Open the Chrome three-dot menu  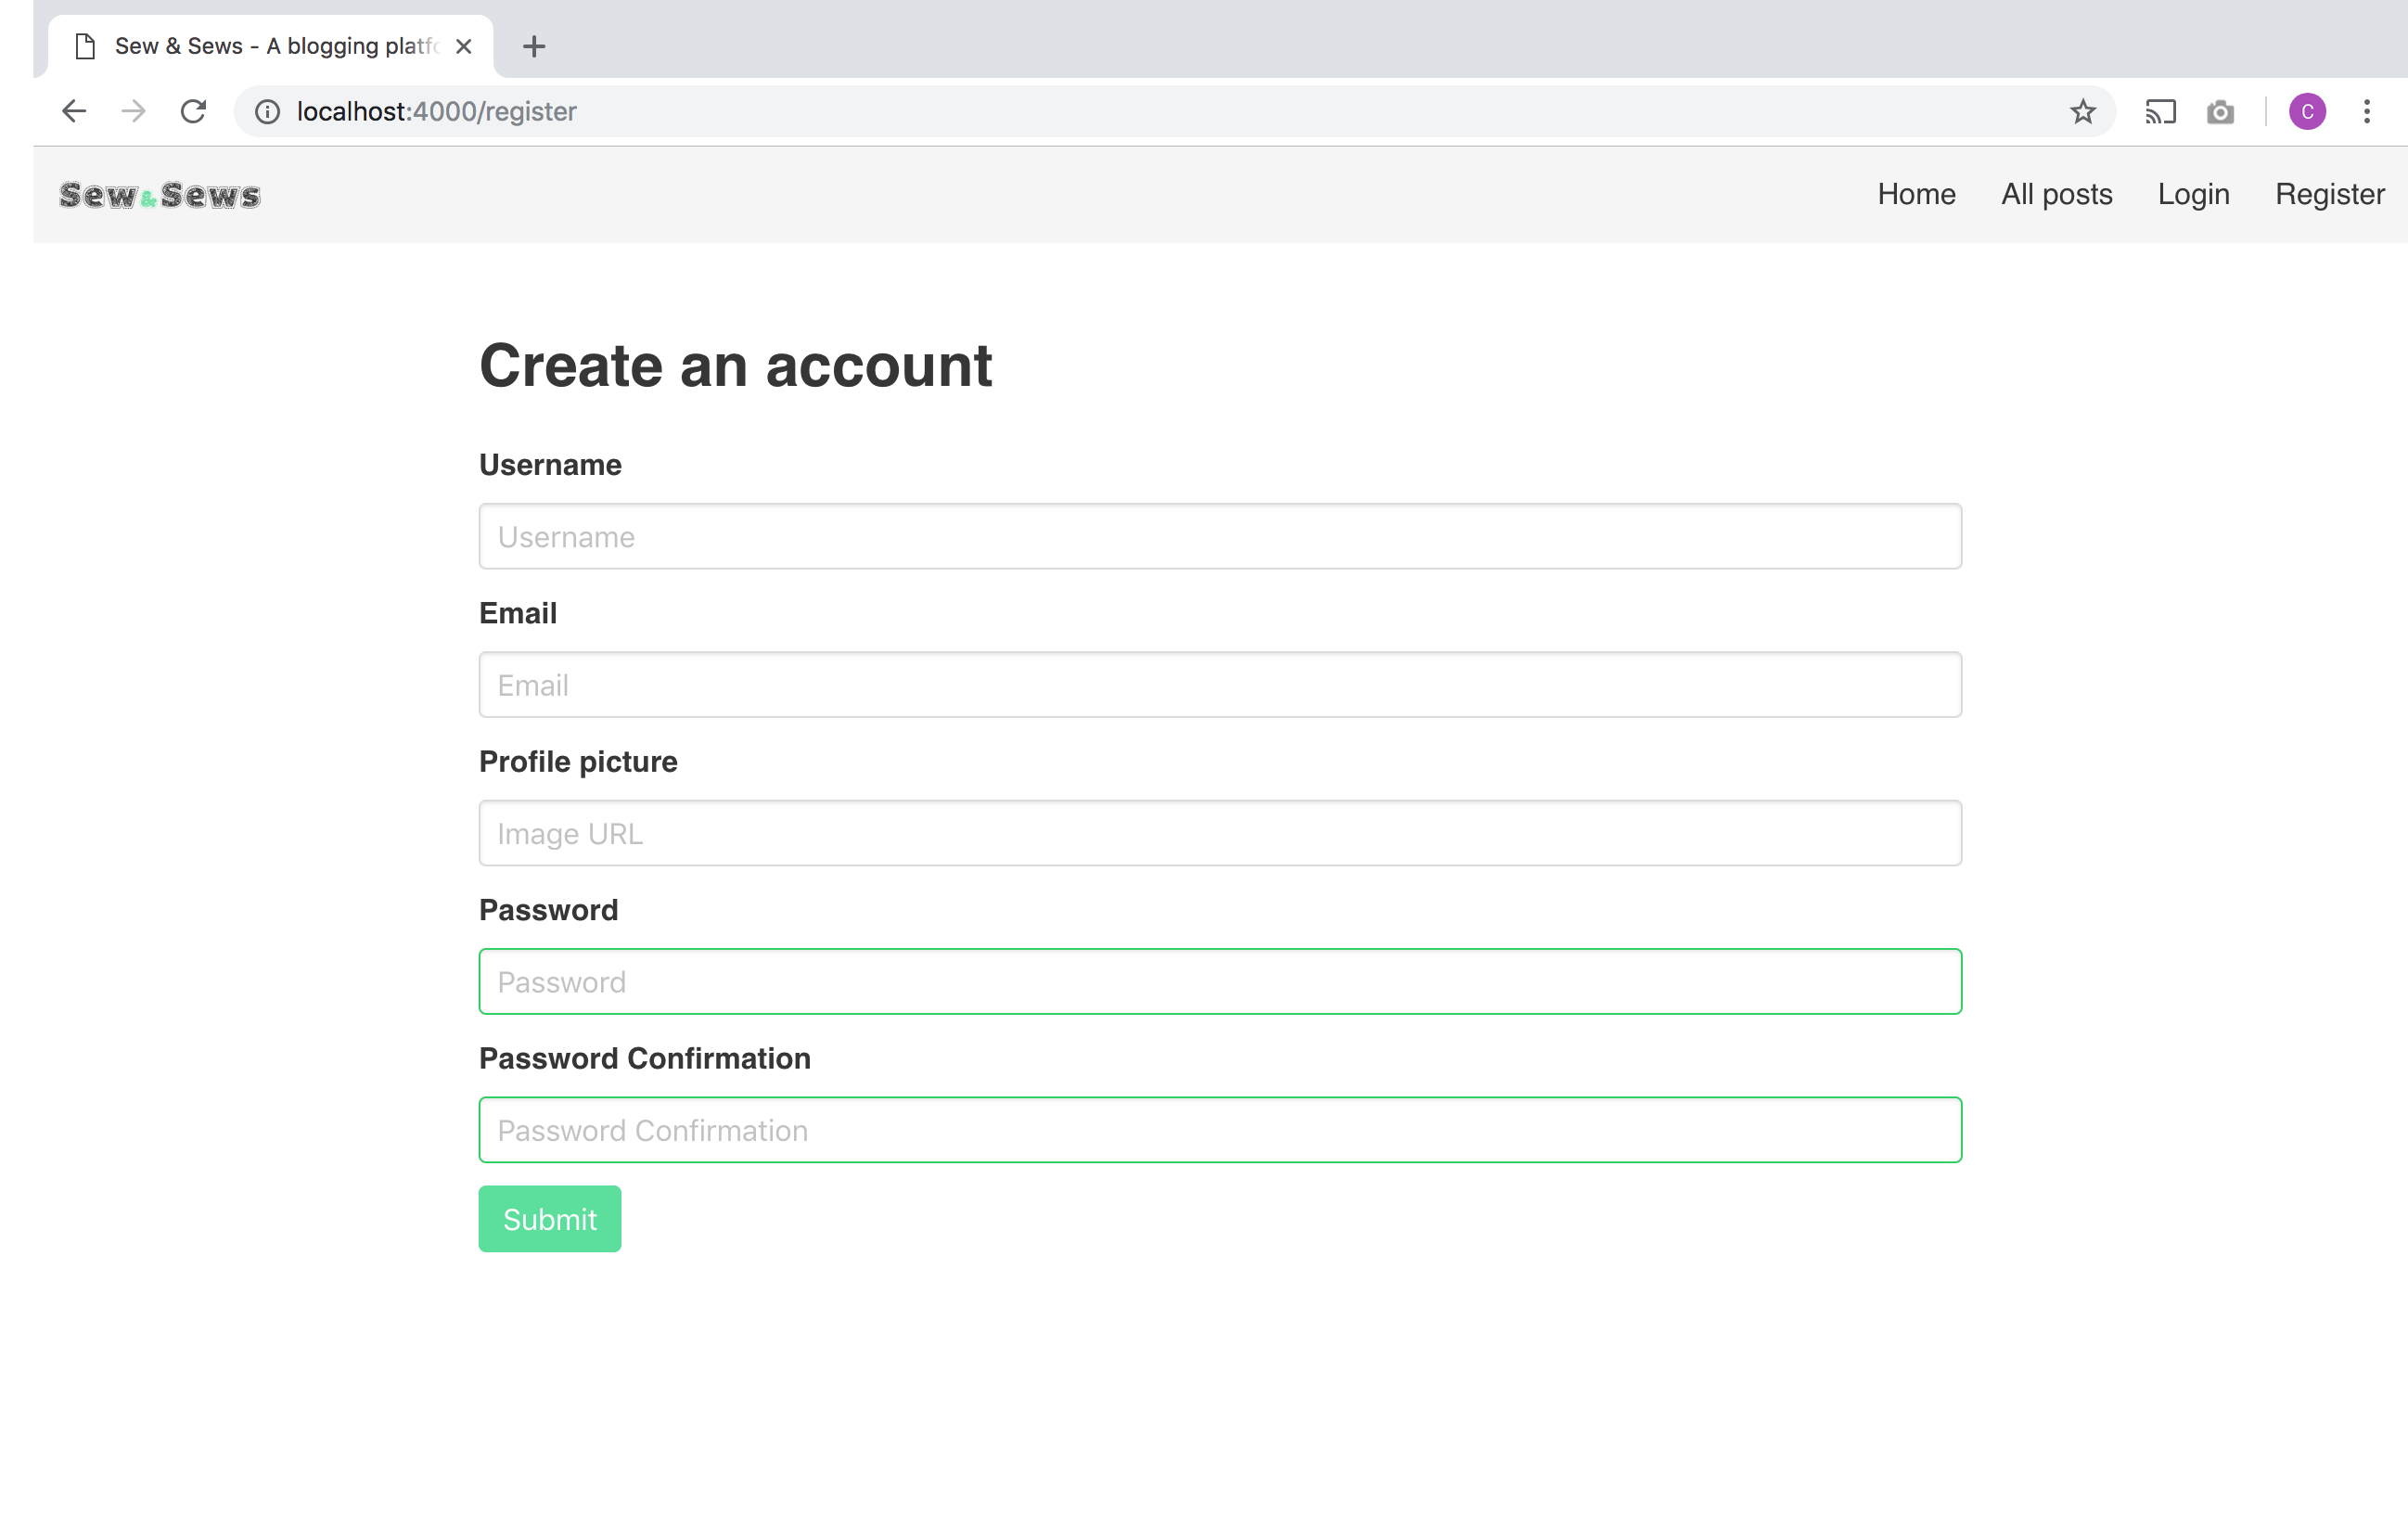point(2367,111)
